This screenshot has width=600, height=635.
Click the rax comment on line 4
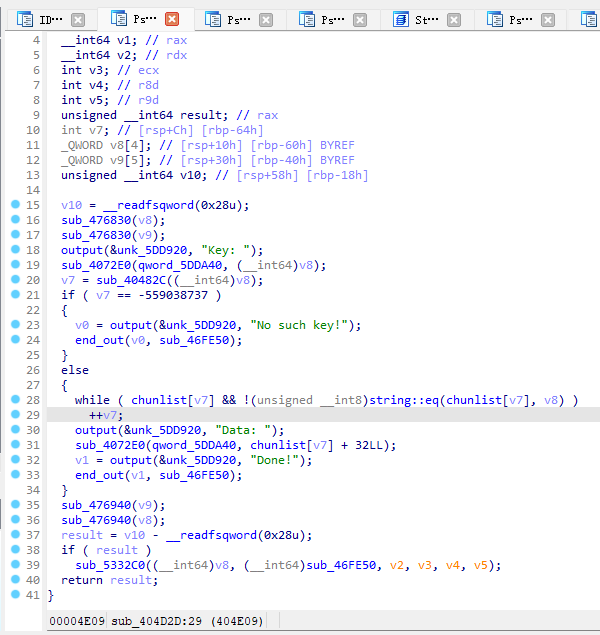tap(177, 40)
